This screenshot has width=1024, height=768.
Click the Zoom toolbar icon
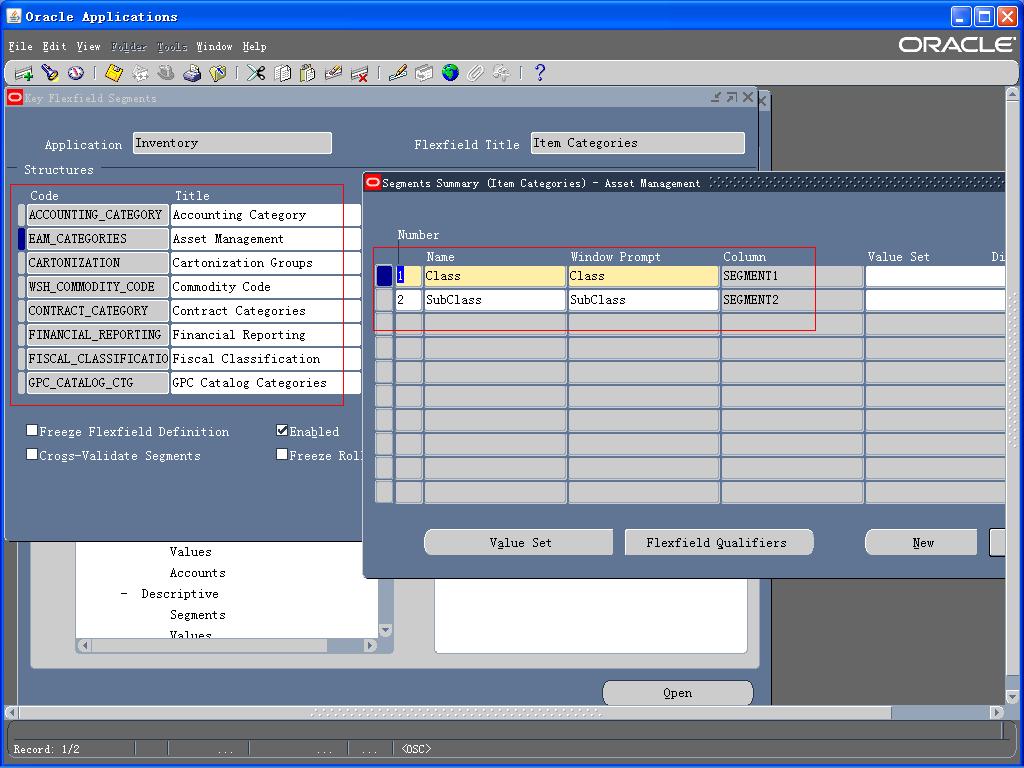pyautogui.click(x=424, y=73)
